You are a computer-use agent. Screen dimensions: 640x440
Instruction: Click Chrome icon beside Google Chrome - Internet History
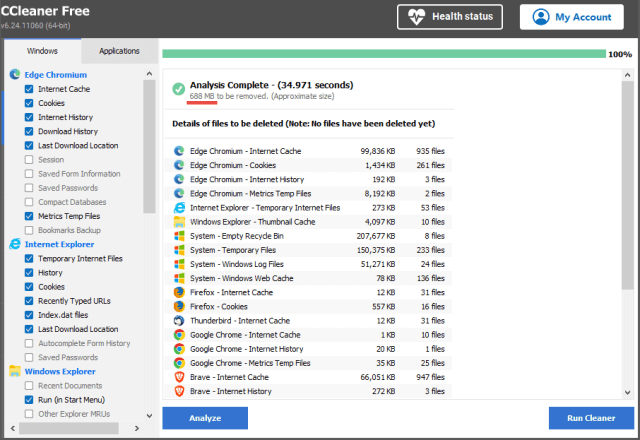coord(179,349)
